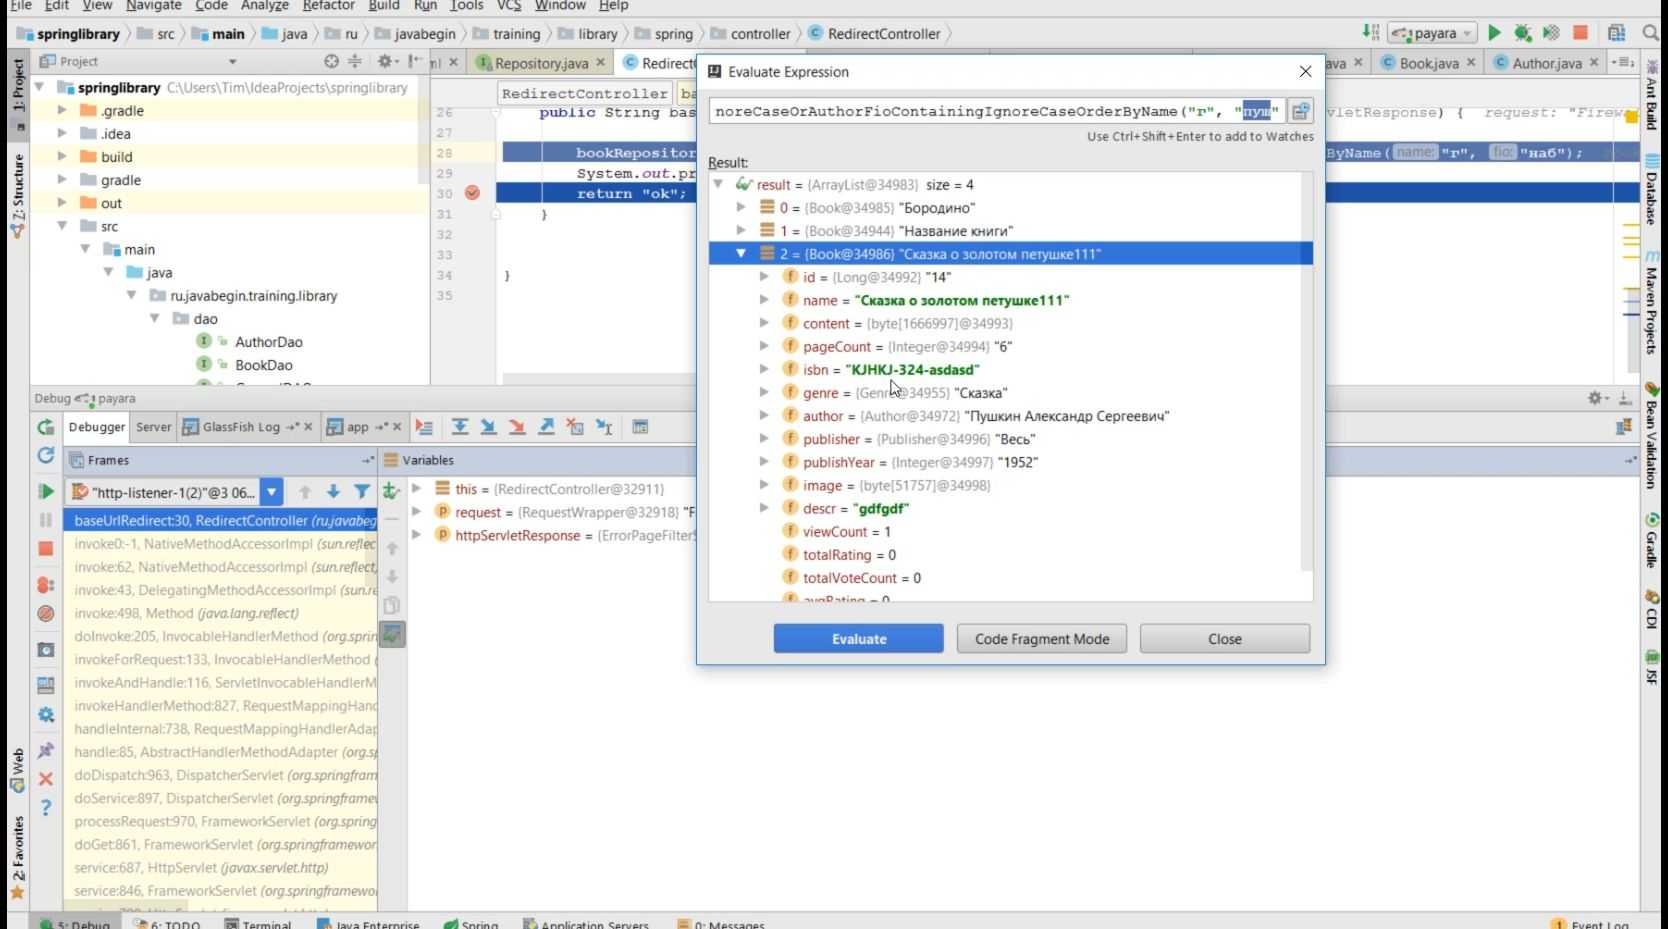The width and height of the screenshot is (1668, 929).
Task: Expand element 0 Бородино node
Action: 741,207
